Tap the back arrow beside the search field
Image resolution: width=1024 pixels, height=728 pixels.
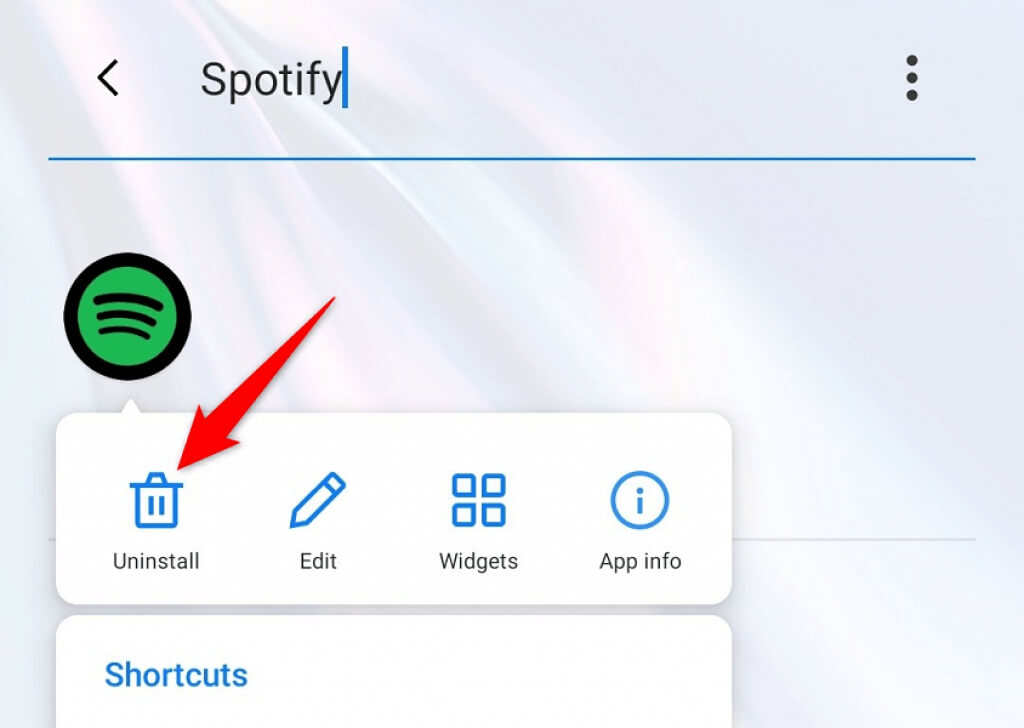[108, 78]
